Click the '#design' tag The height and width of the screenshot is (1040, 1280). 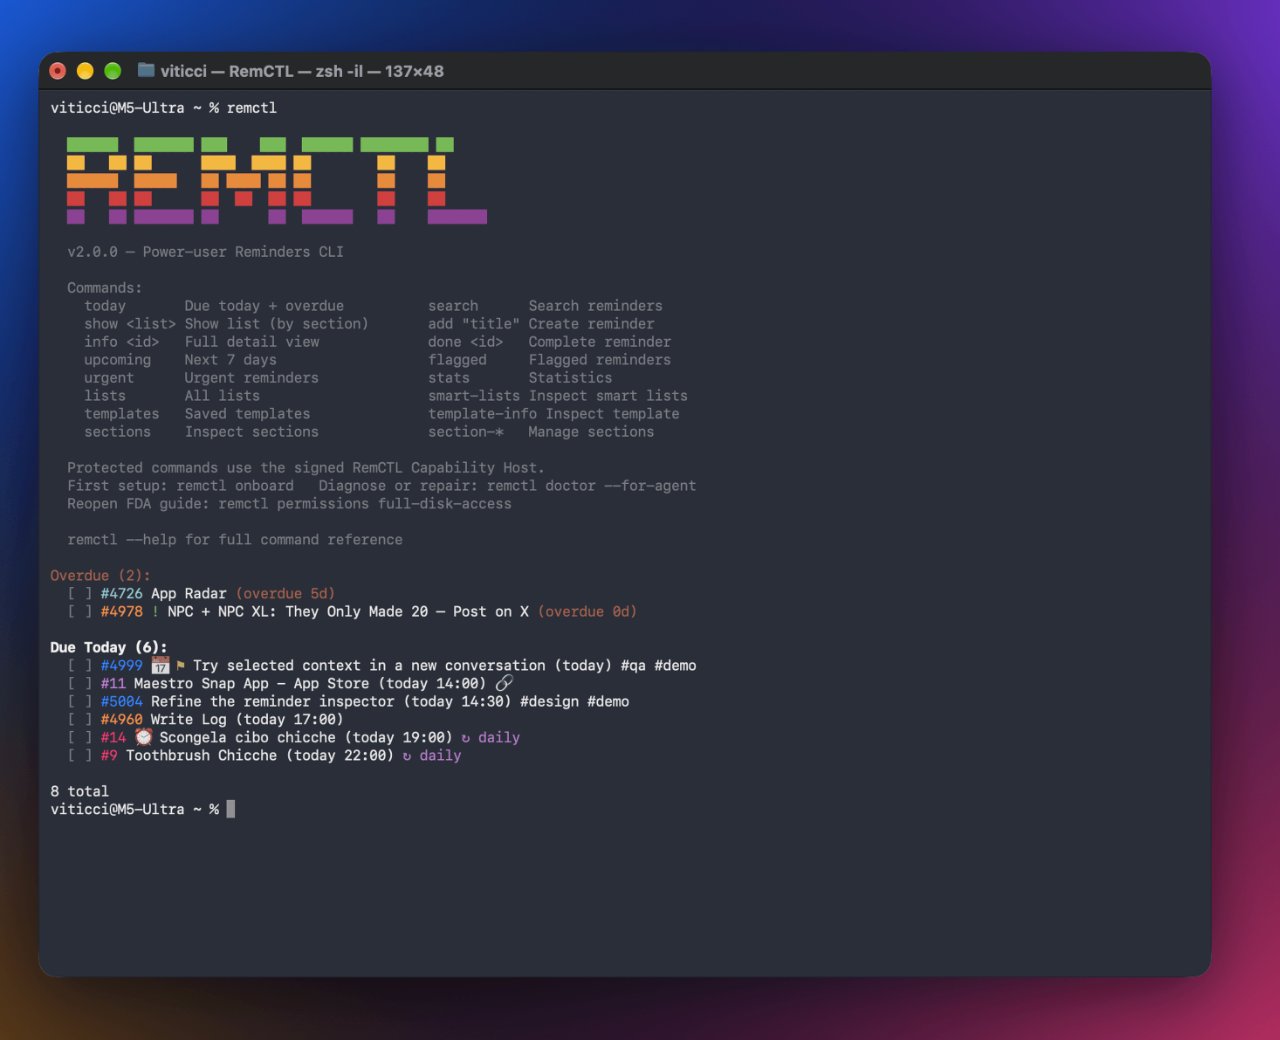(x=549, y=702)
